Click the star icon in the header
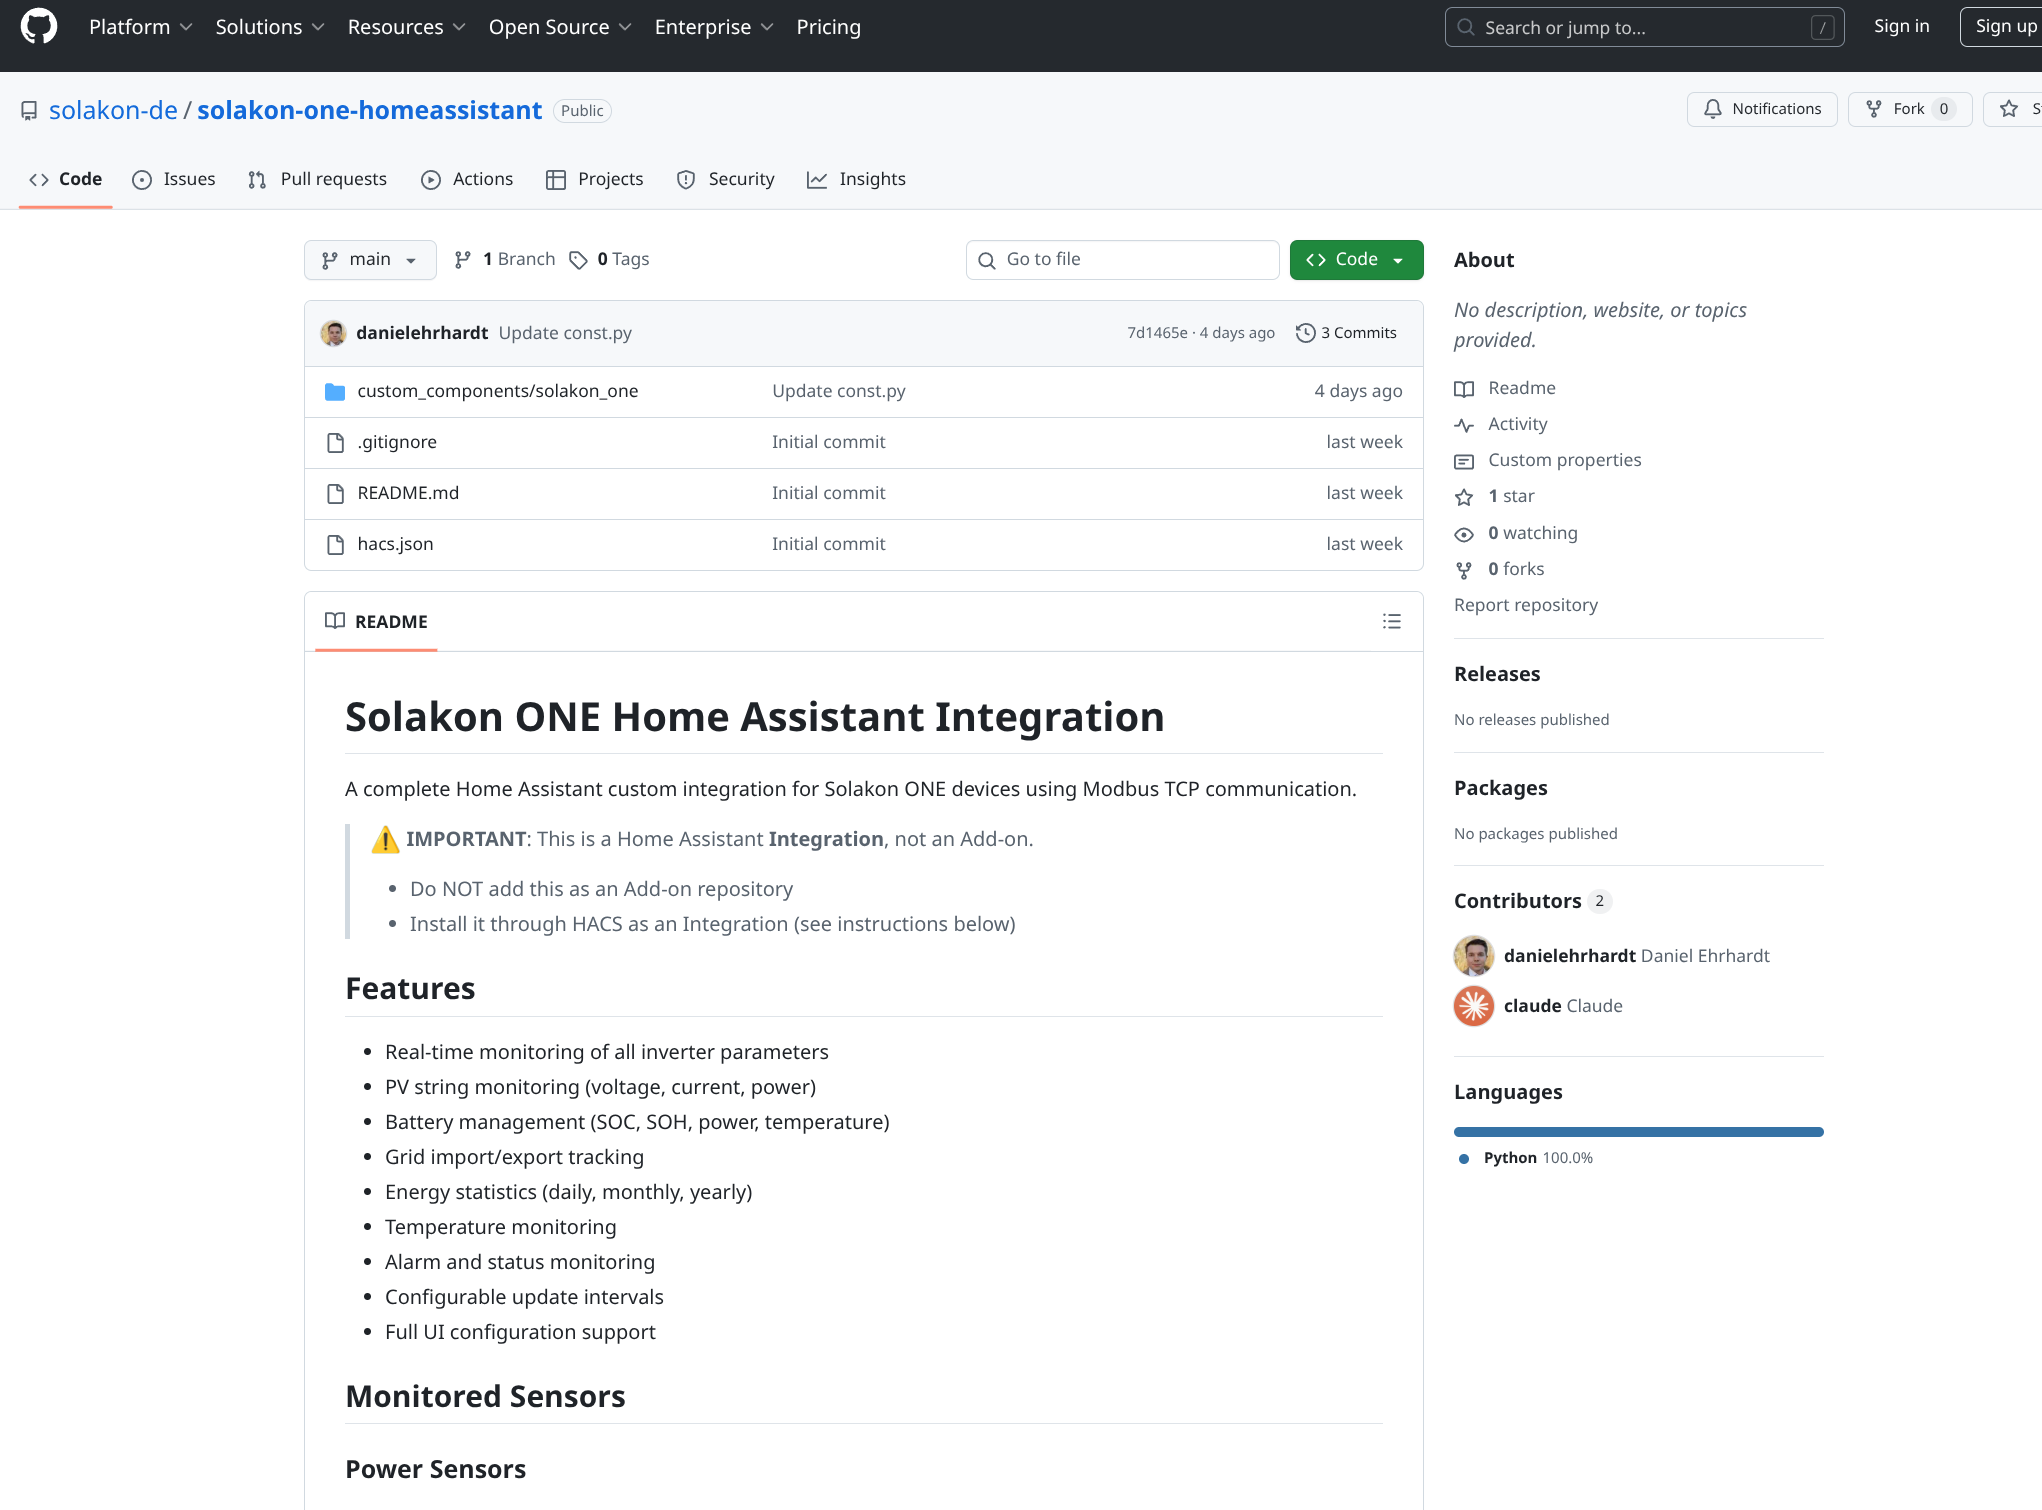2042x1510 pixels. click(x=2009, y=109)
